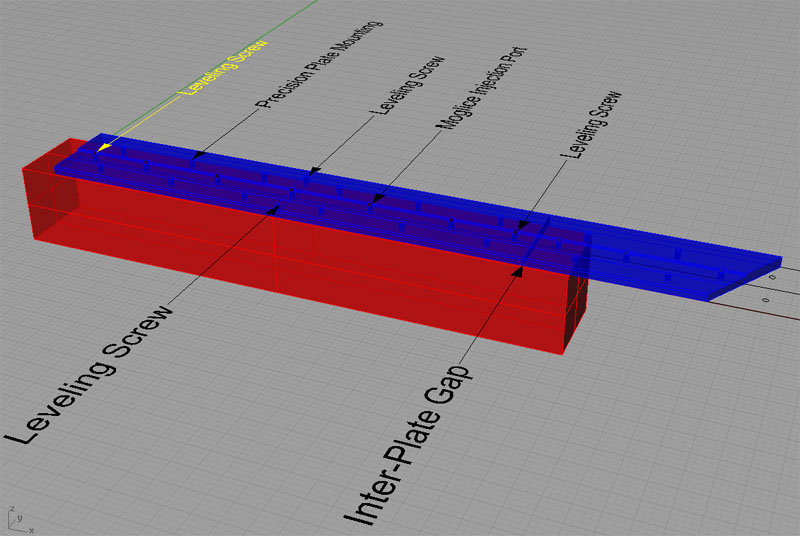The width and height of the screenshot is (800, 536).
Task: Click the world XYZ axes icon
Action: (x=19, y=521)
